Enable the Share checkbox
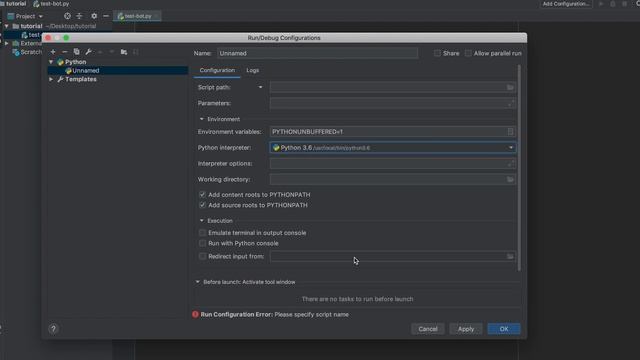 pyautogui.click(x=437, y=53)
